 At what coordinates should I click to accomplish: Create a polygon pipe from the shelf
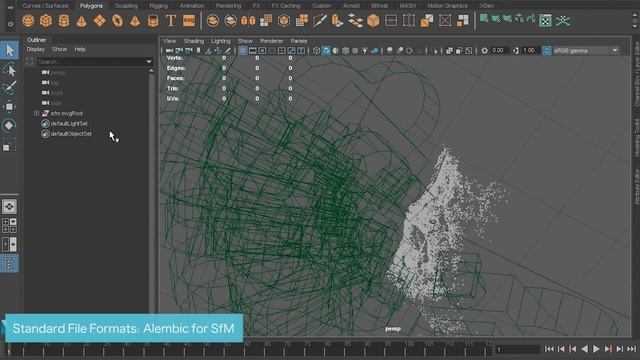point(153,20)
